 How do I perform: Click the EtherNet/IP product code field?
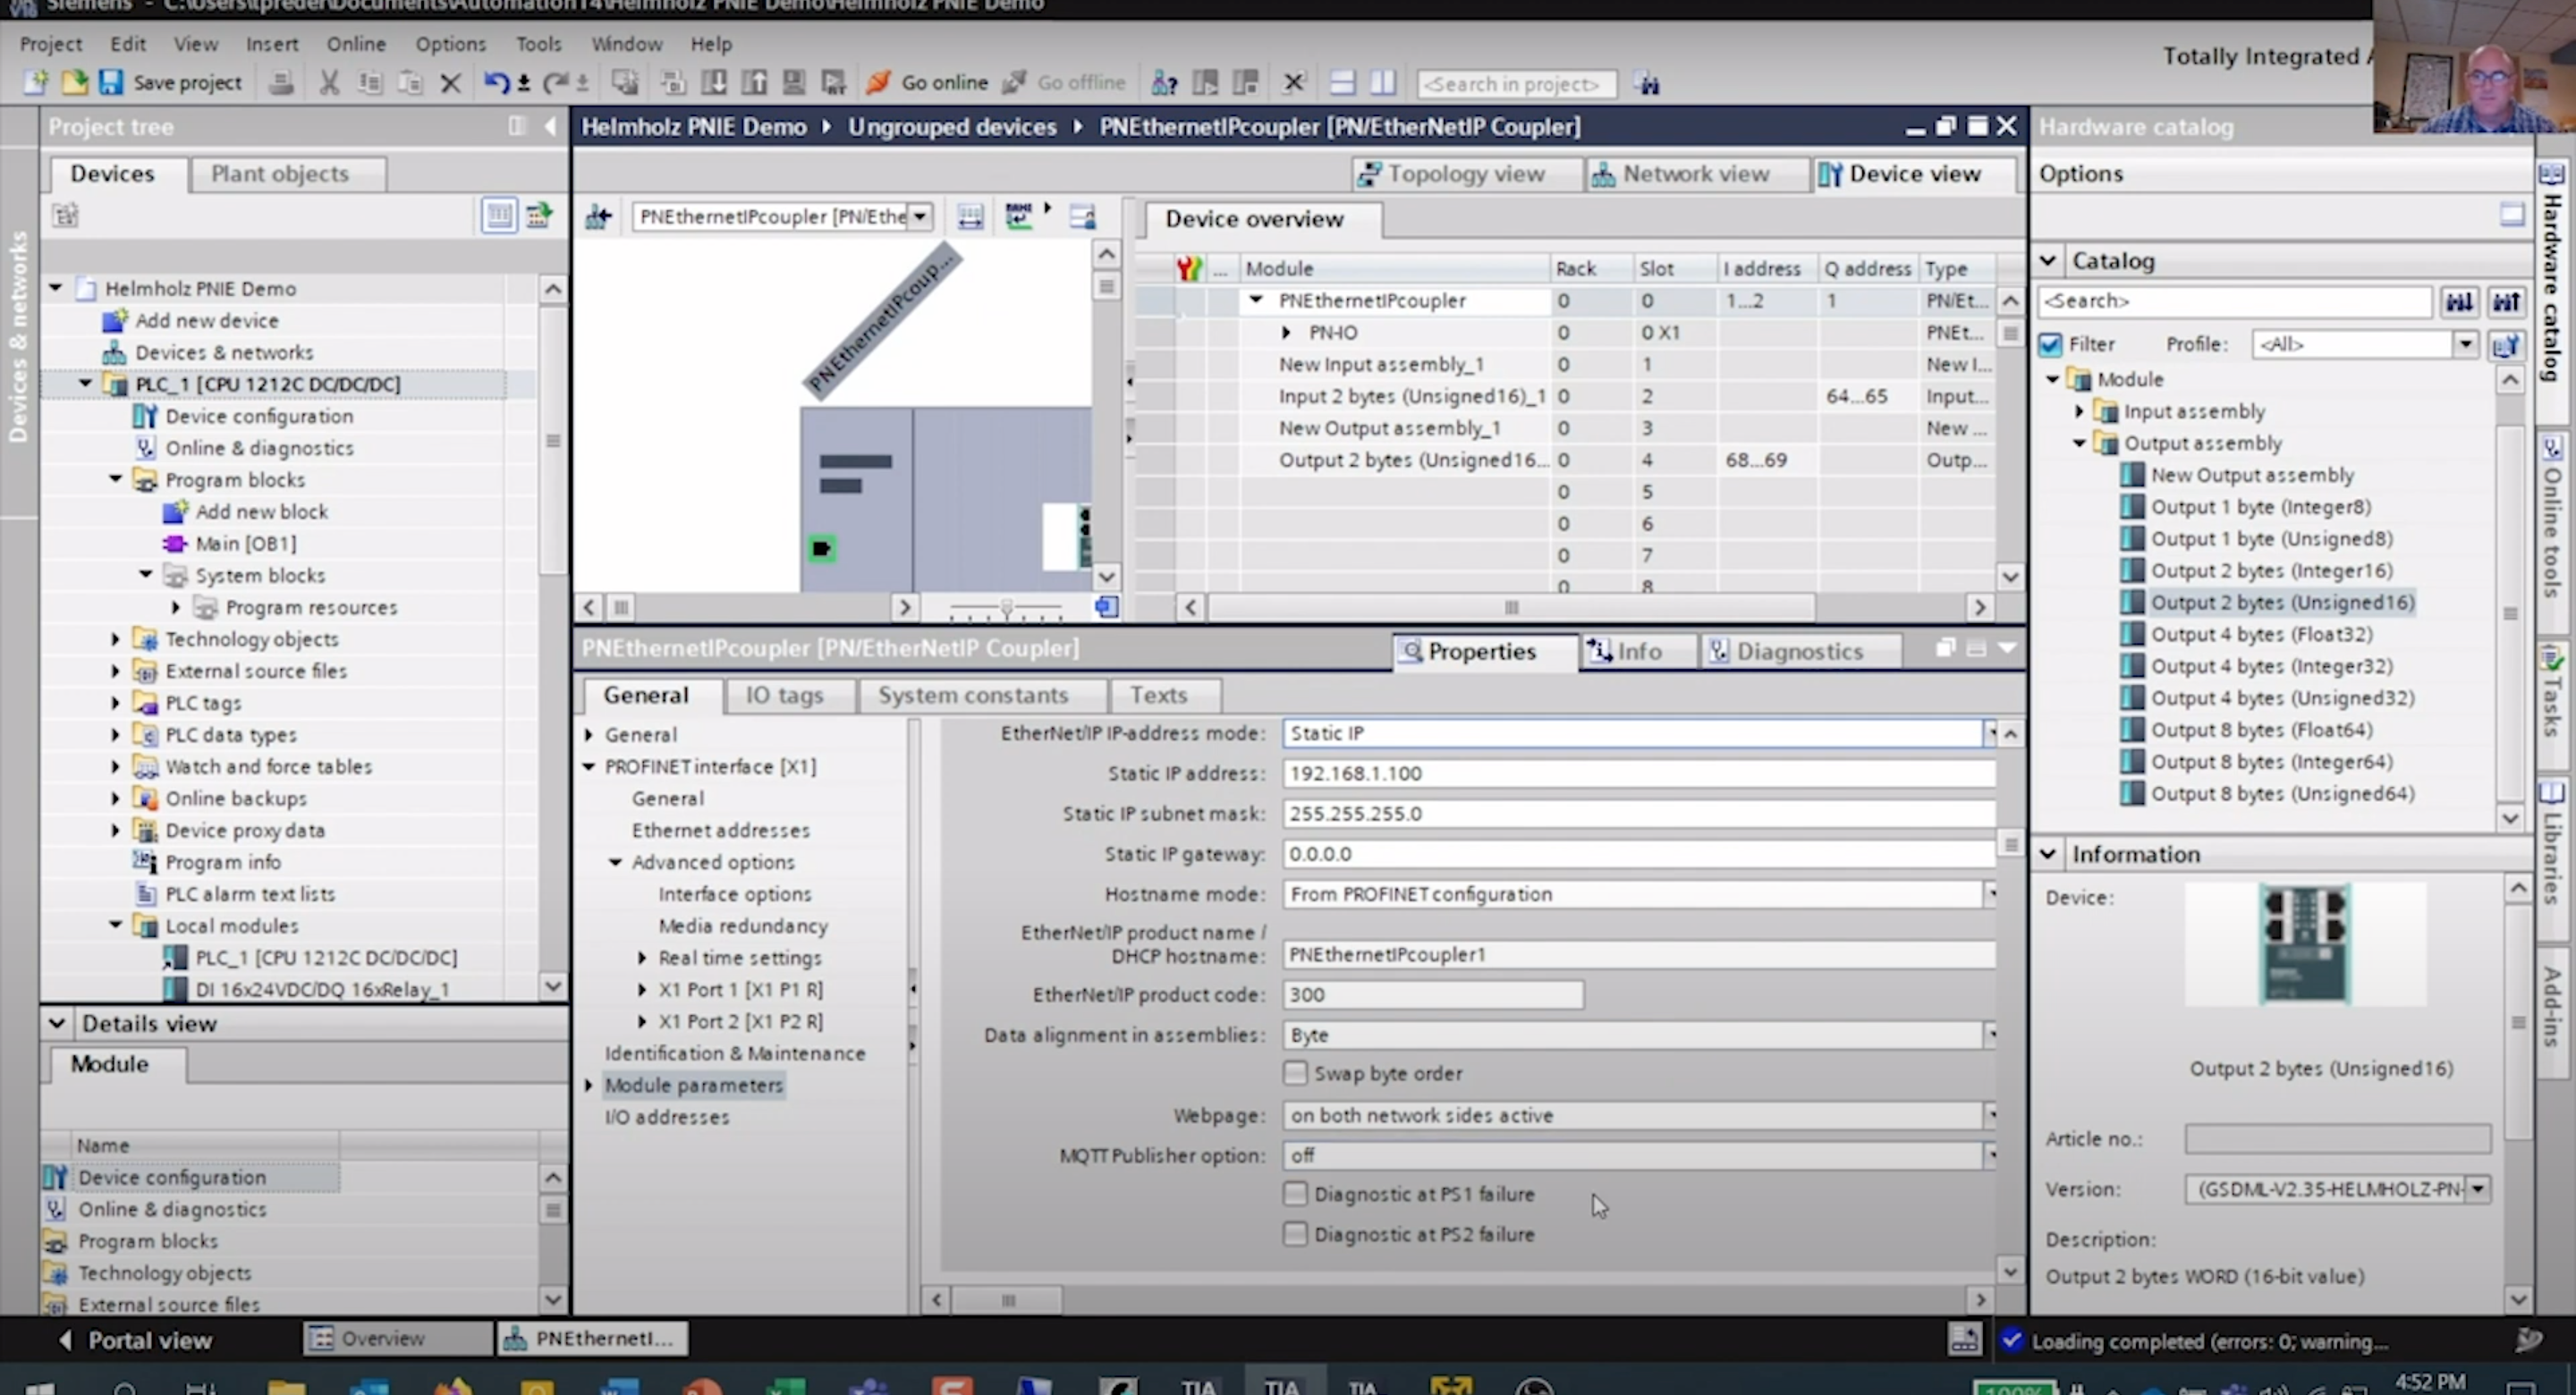(1432, 995)
